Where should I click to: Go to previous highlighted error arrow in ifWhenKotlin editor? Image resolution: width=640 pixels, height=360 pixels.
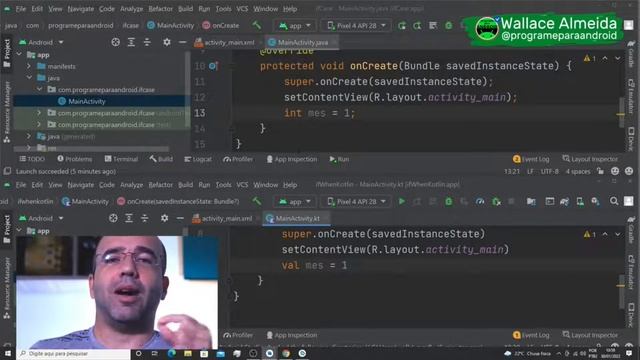point(605,234)
